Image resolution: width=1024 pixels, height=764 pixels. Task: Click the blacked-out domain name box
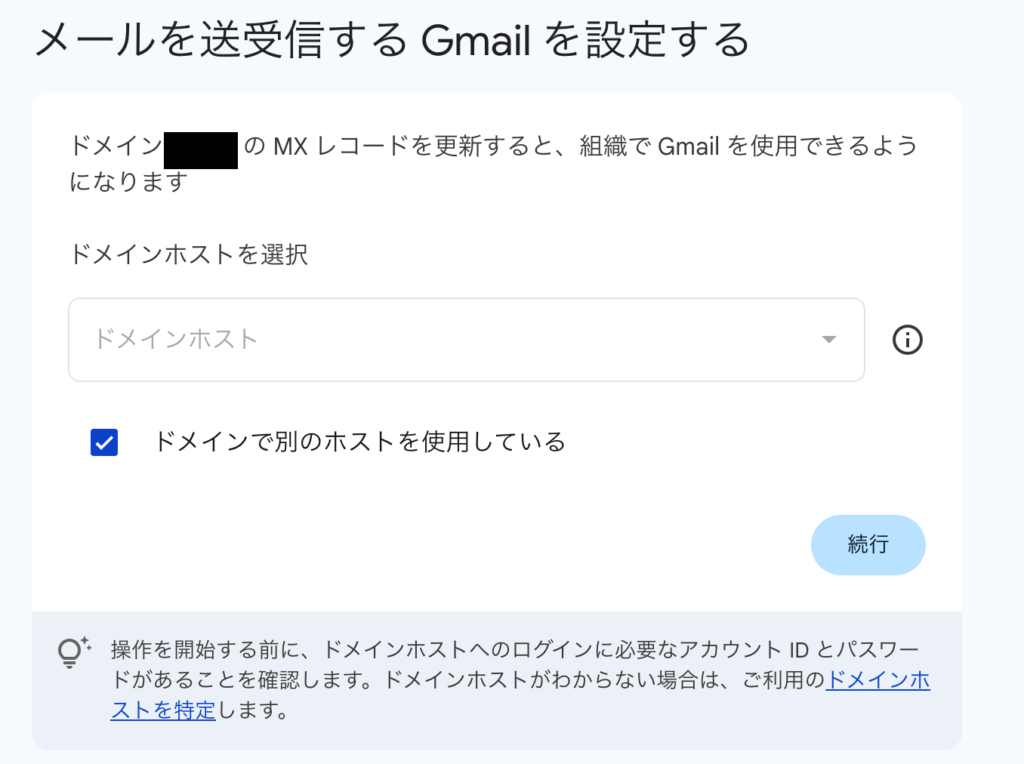pyautogui.click(x=200, y=149)
